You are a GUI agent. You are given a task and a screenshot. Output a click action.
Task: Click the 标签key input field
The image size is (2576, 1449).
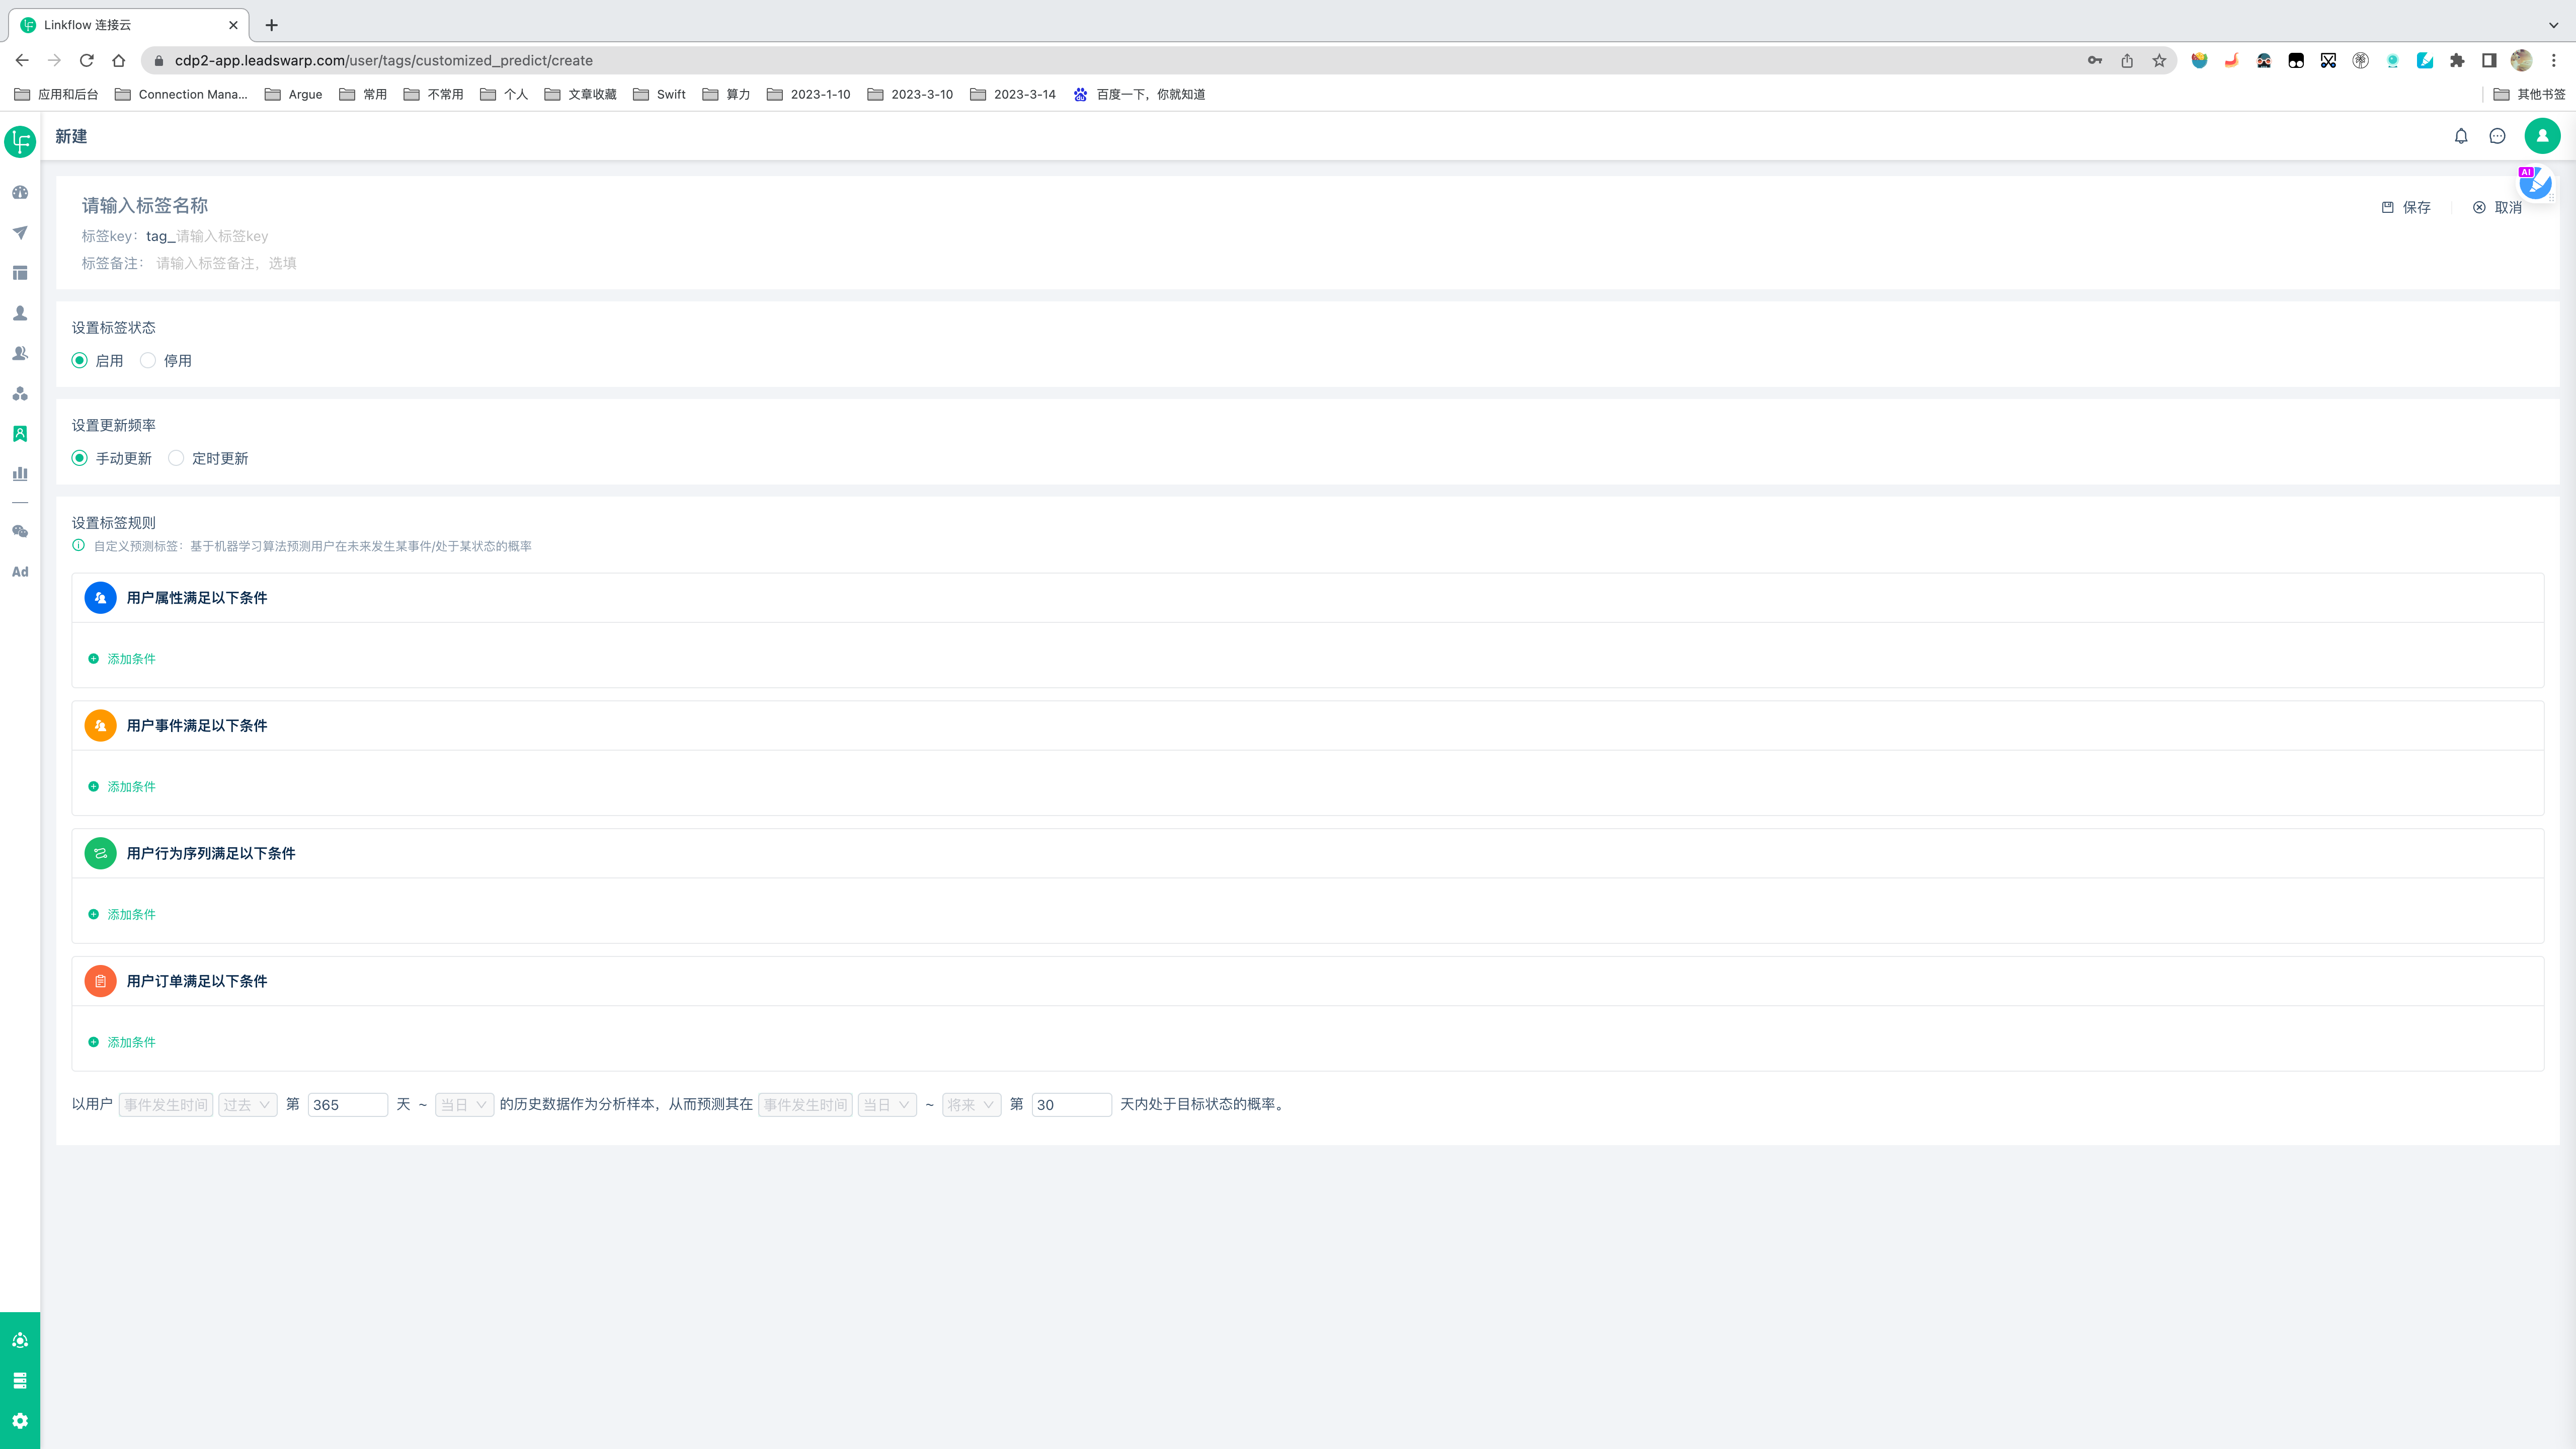tap(222, 236)
